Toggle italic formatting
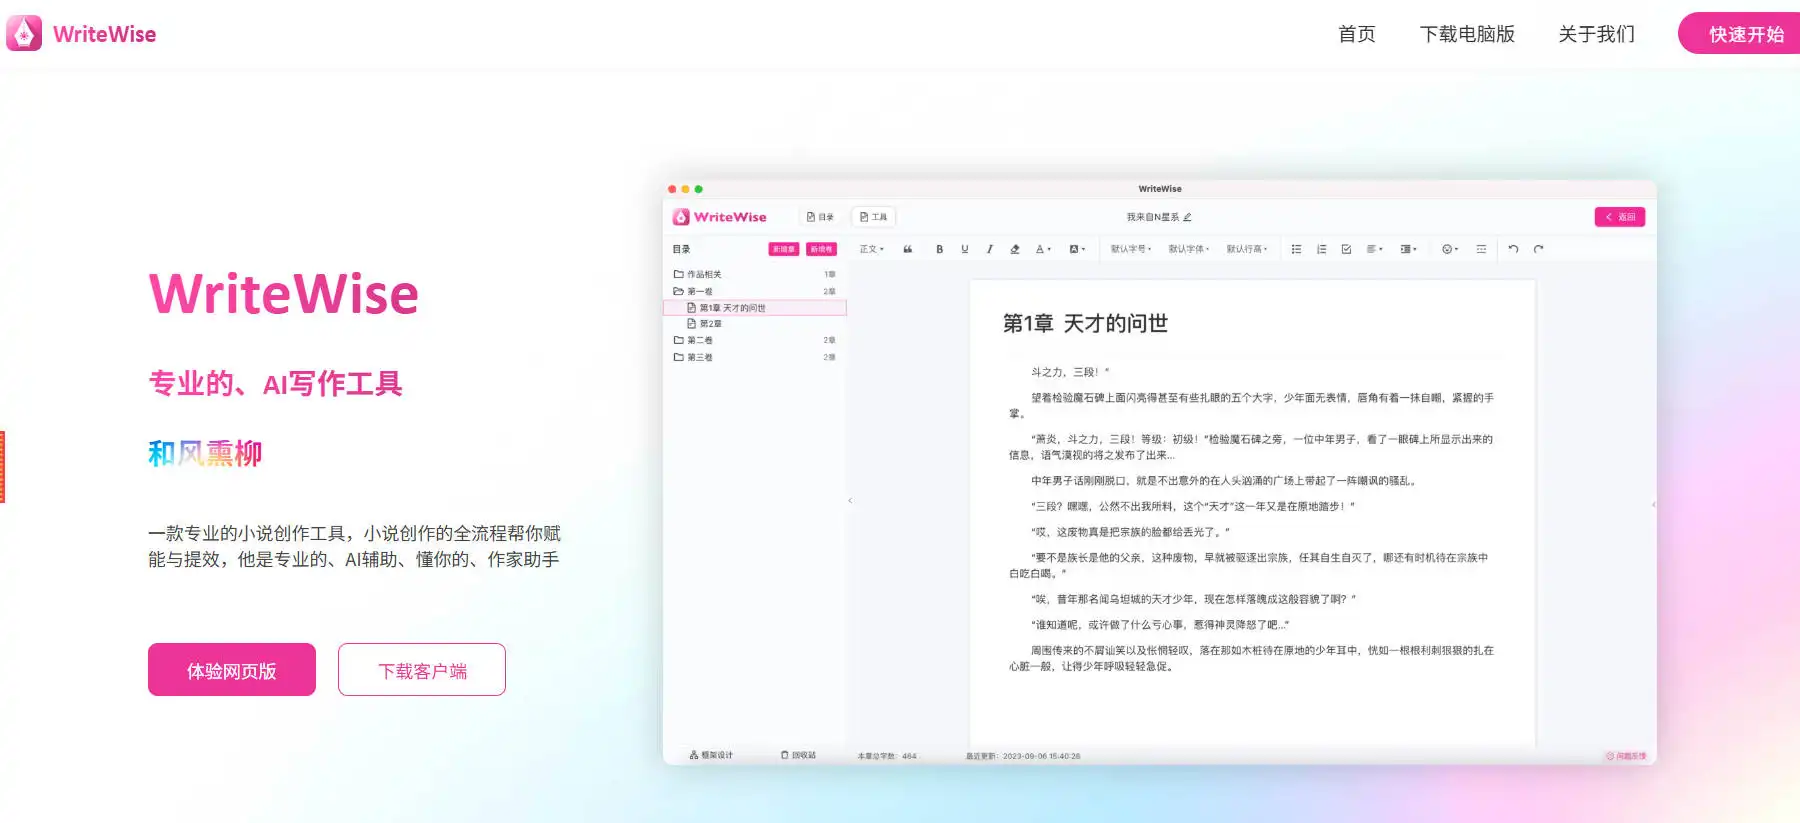 [x=990, y=249]
